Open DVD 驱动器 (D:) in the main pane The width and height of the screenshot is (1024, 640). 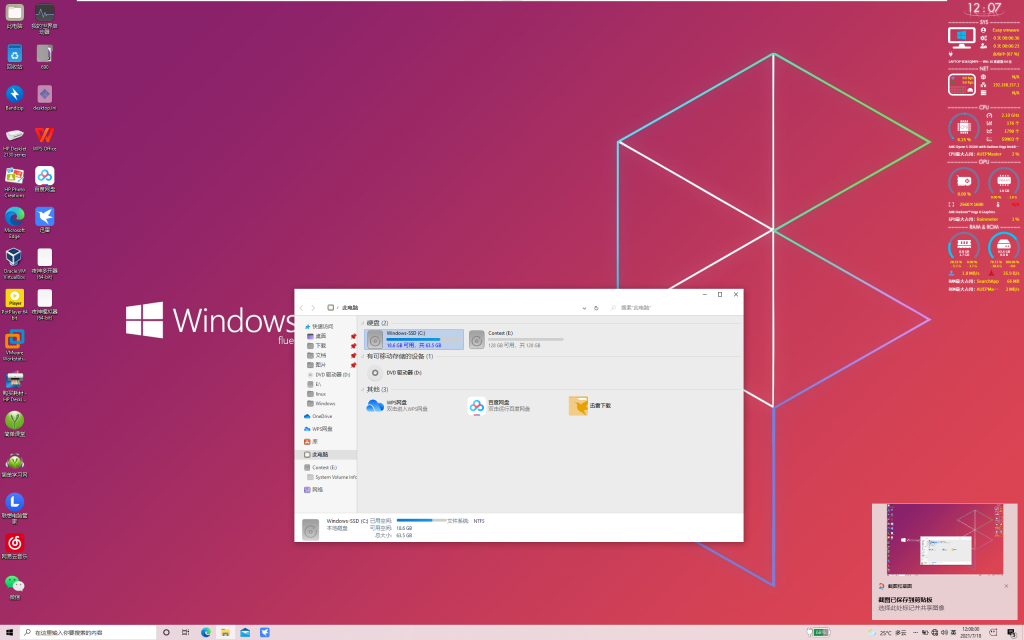pyautogui.click(x=395, y=373)
